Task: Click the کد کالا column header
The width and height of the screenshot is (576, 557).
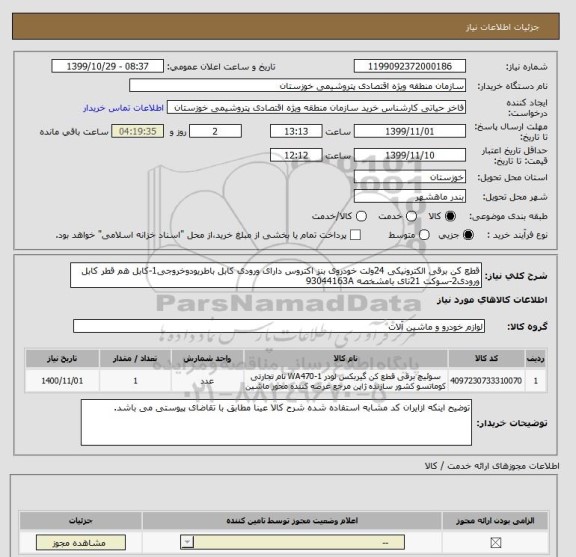Action: (x=486, y=358)
